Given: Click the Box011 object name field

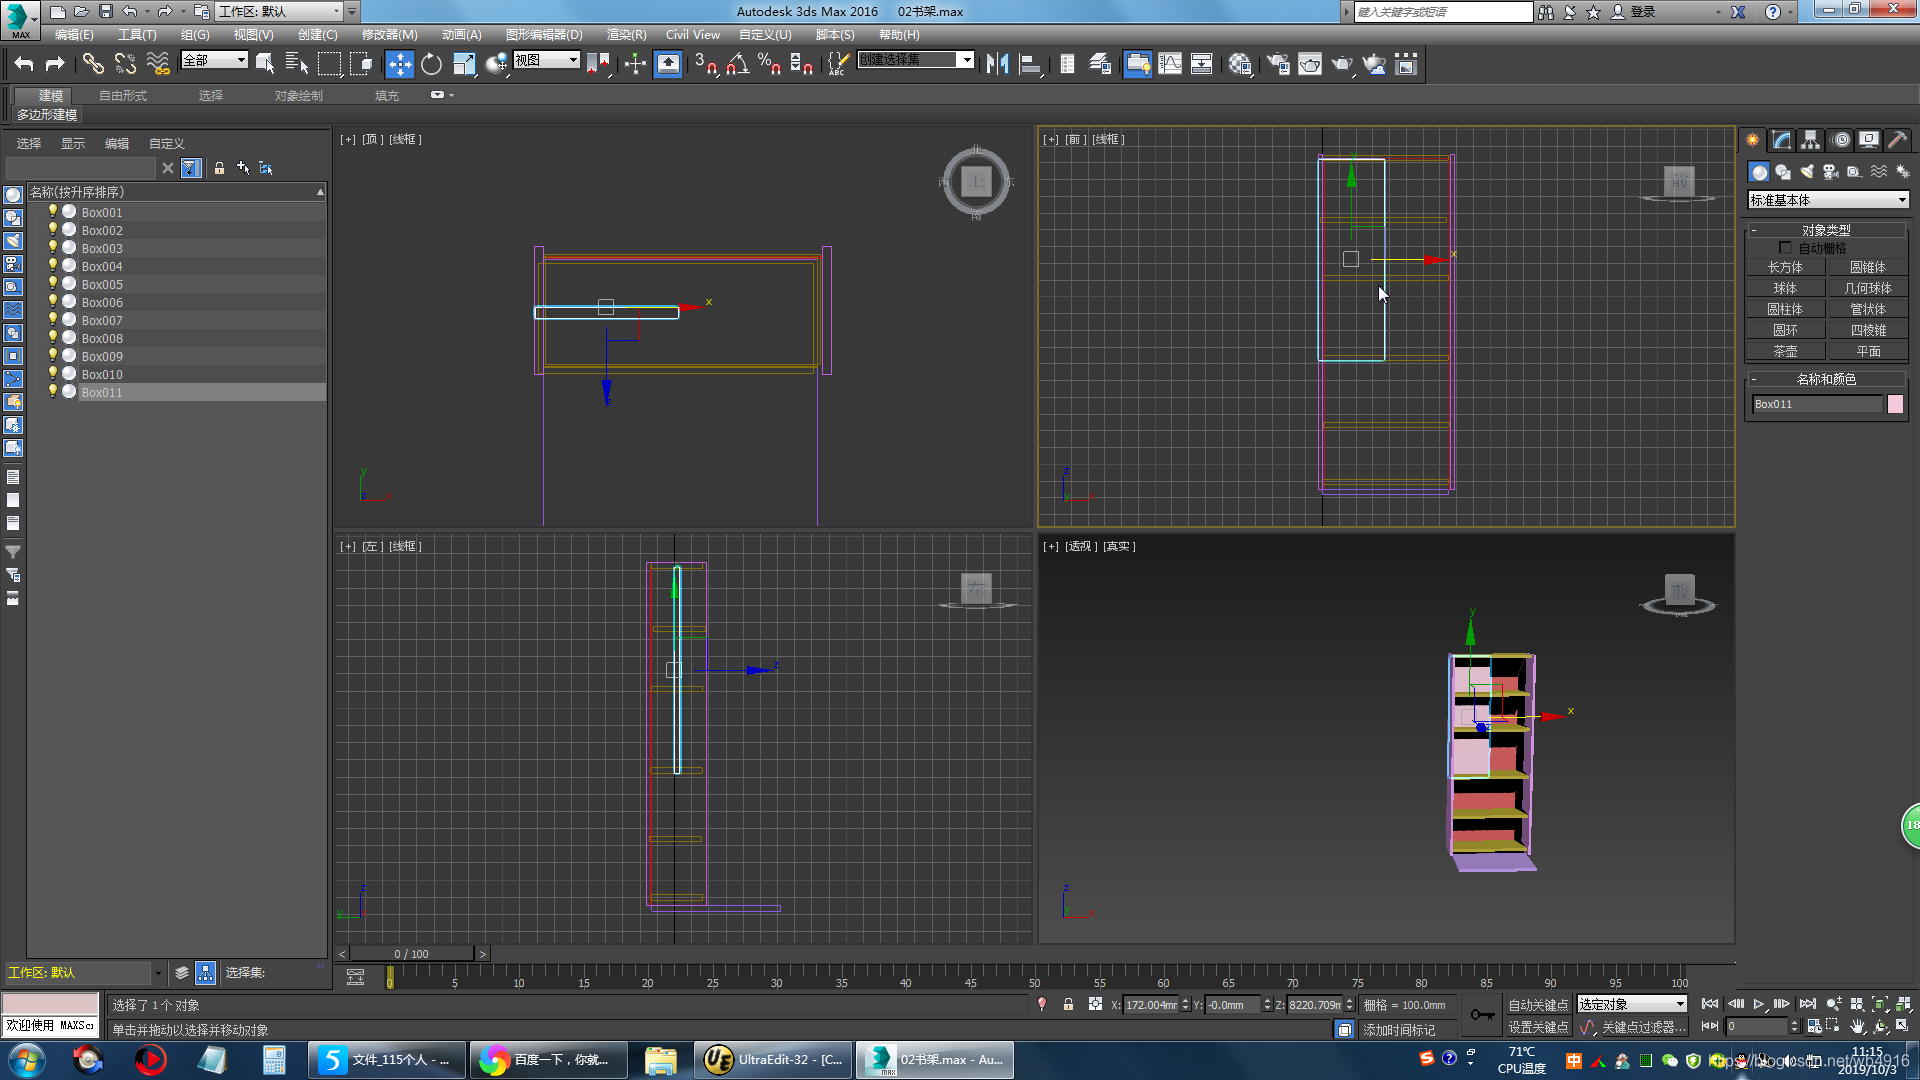Looking at the screenshot, I should coord(1817,404).
